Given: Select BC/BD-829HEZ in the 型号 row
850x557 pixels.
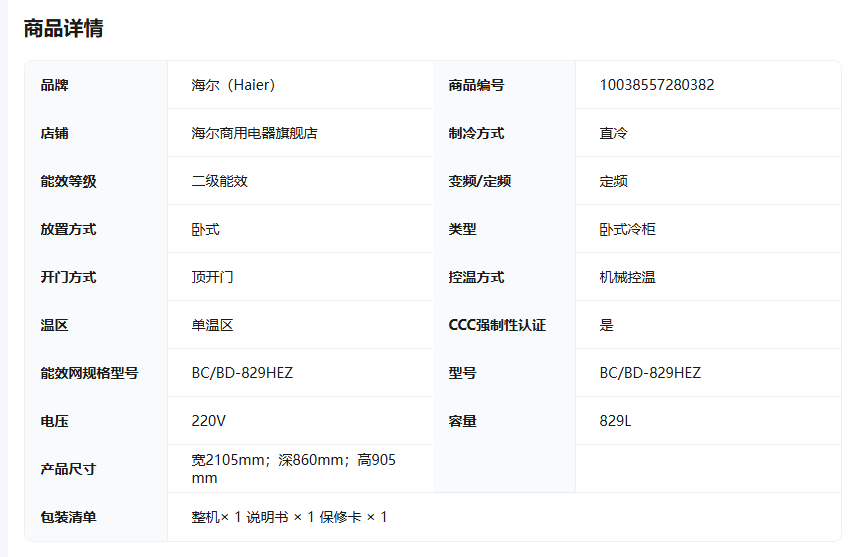Looking at the screenshot, I should tap(650, 373).
